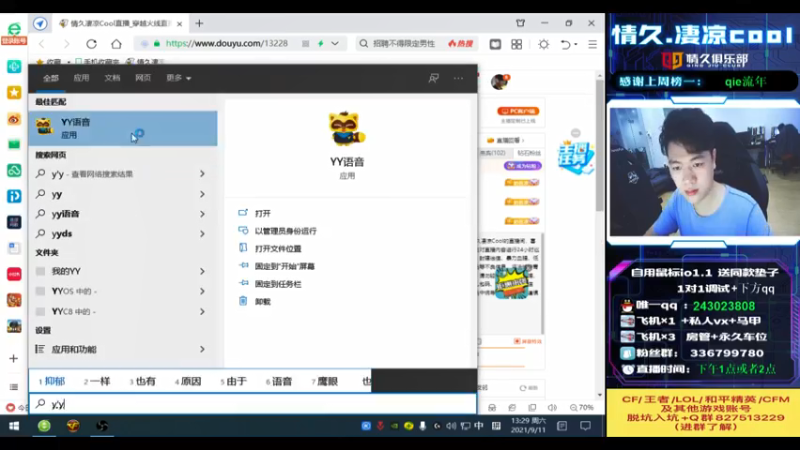Click the 70% page zoom control

tap(582, 408)
